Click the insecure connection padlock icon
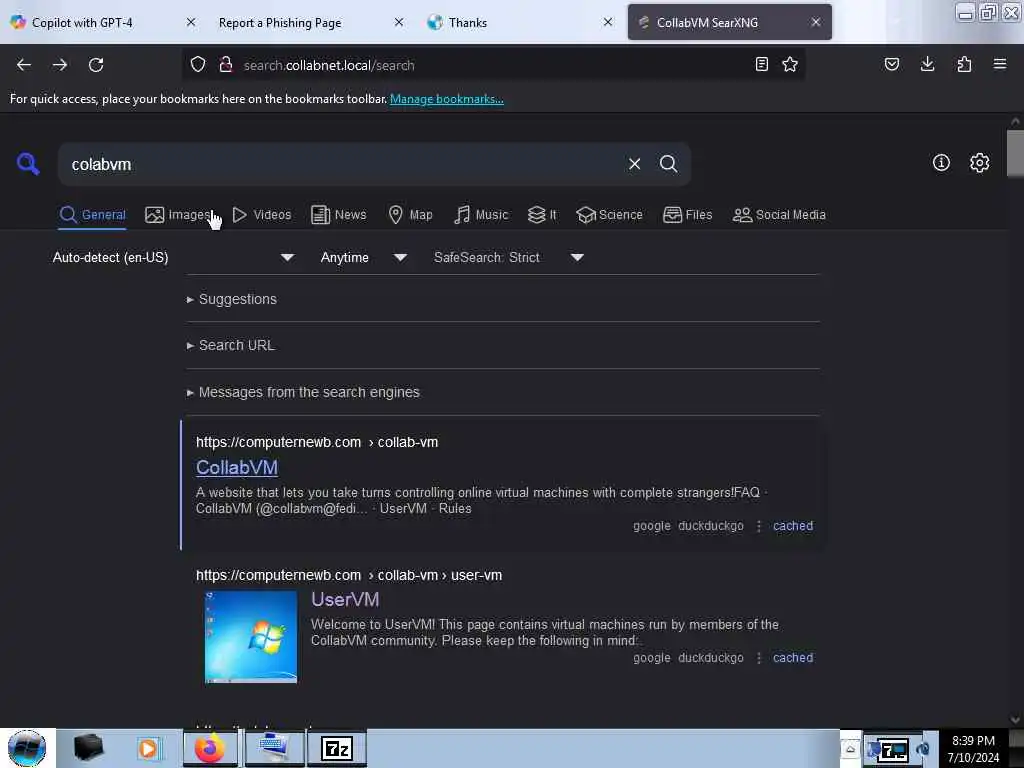 coord(226,65)
